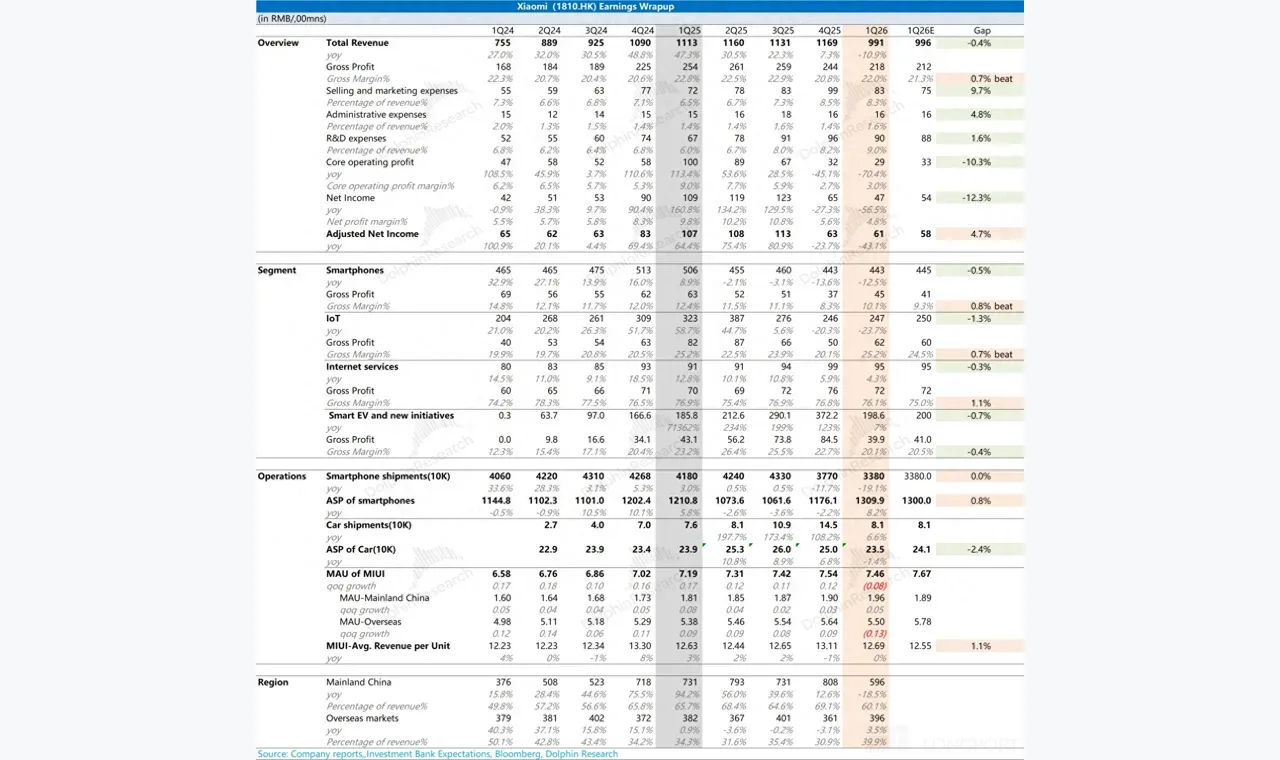Screen dimensions: 1280x760
Task: Click the 'Adjusted Net Income' row label
Action: 370,234
